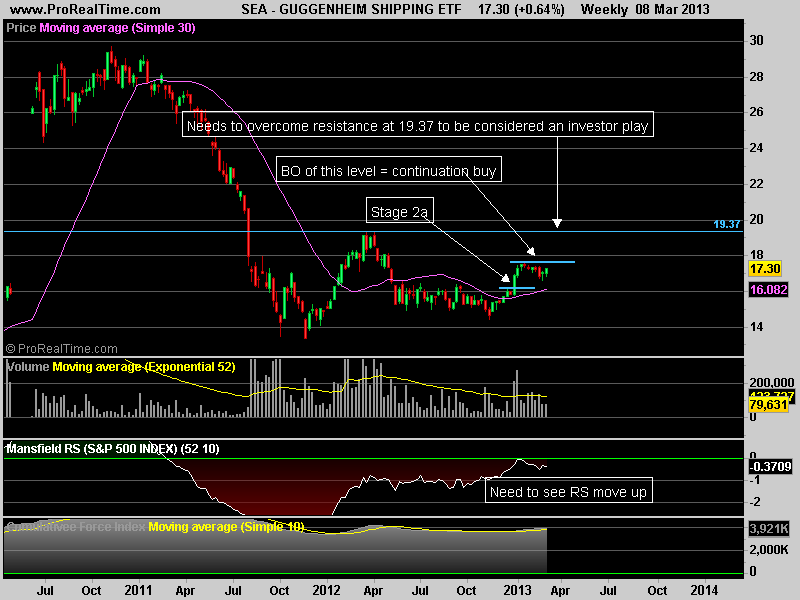Viewport: 800px width, 600px height.
Task: Click the 28 price axis label
Action: coord(756,77)
